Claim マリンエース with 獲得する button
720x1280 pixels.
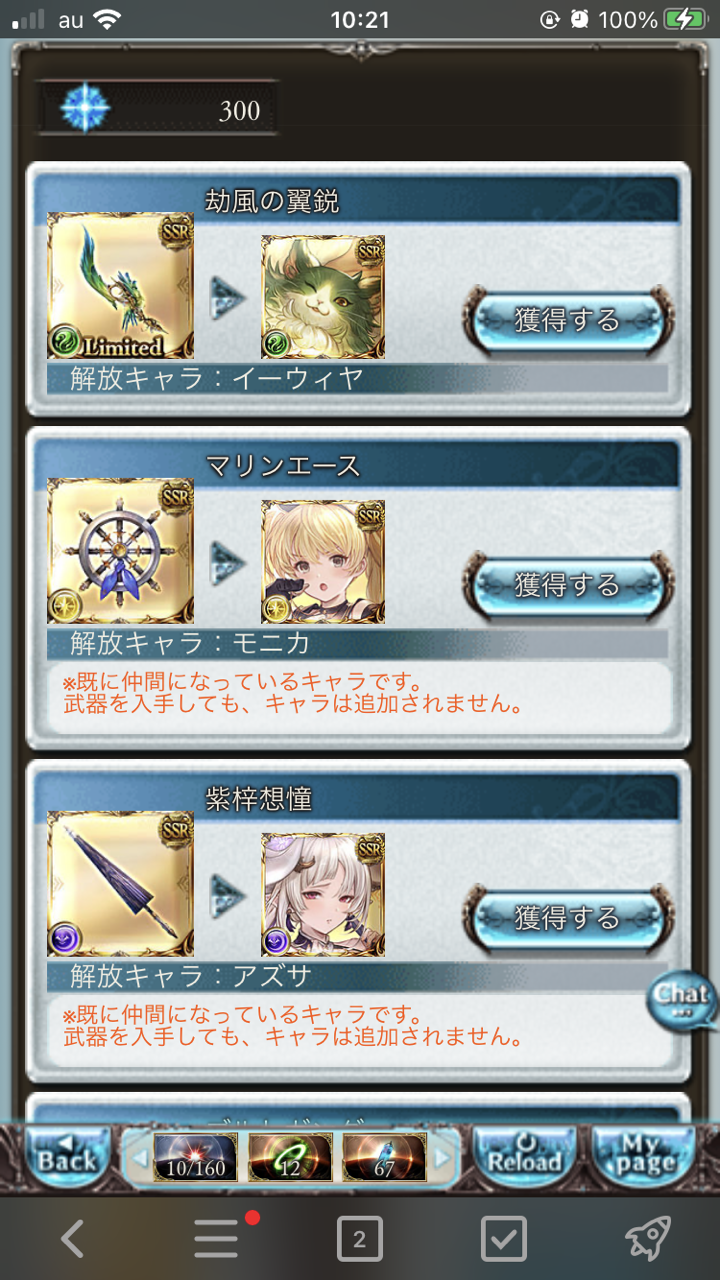[x=567, y=585]
